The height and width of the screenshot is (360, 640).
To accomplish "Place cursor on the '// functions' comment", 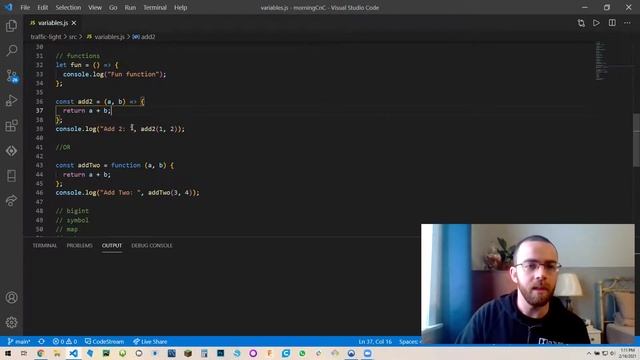I will tap(78, 56).
